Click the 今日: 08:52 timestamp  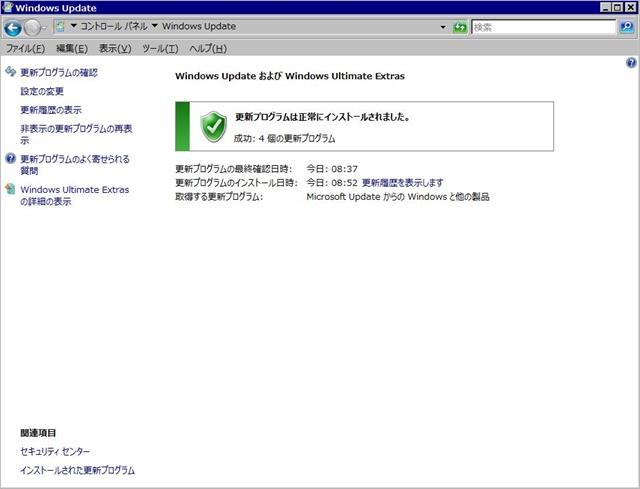coord(332,182)
